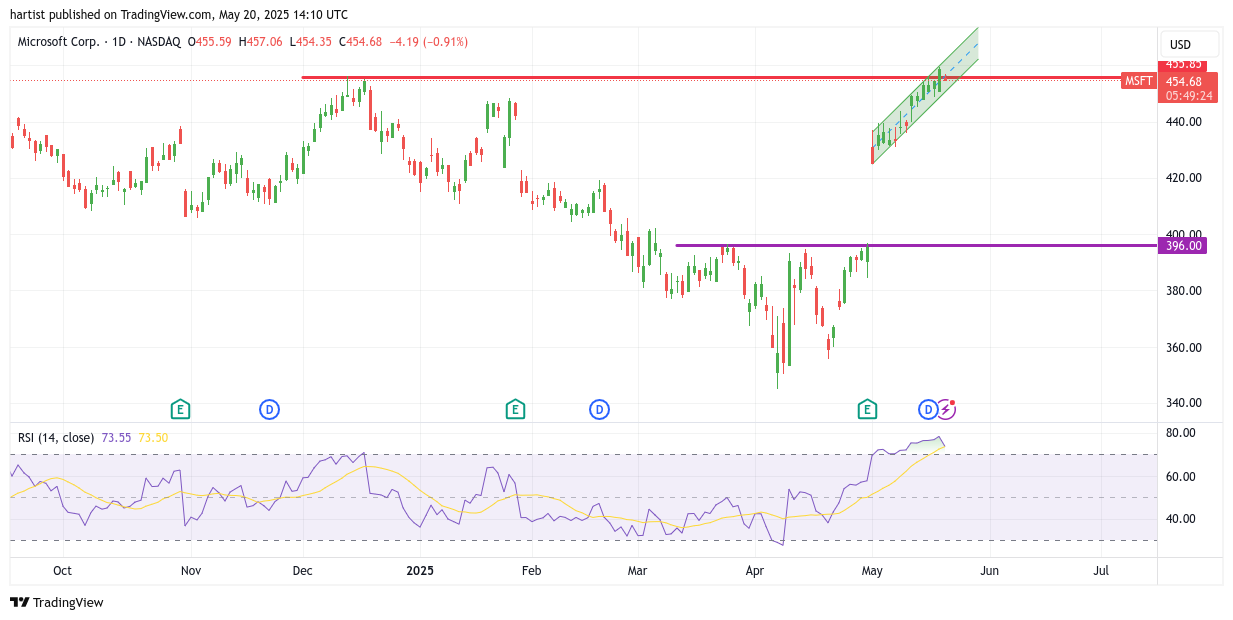1233x620 pixels.
Task: Click the May label on the time axis
Action: tap(872, 571)
